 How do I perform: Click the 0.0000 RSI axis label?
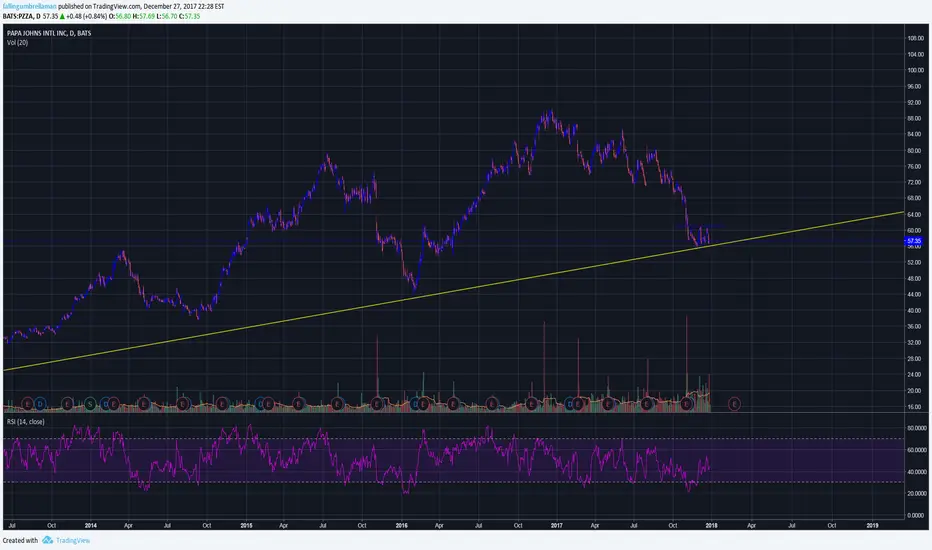pyautogui.click(x=917, y=516)
